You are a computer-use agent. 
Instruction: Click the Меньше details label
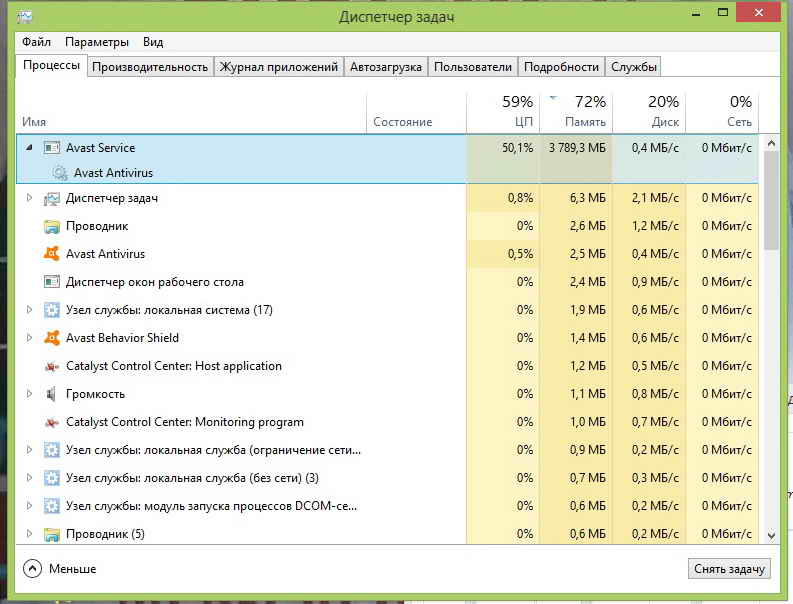coord(72,569)
